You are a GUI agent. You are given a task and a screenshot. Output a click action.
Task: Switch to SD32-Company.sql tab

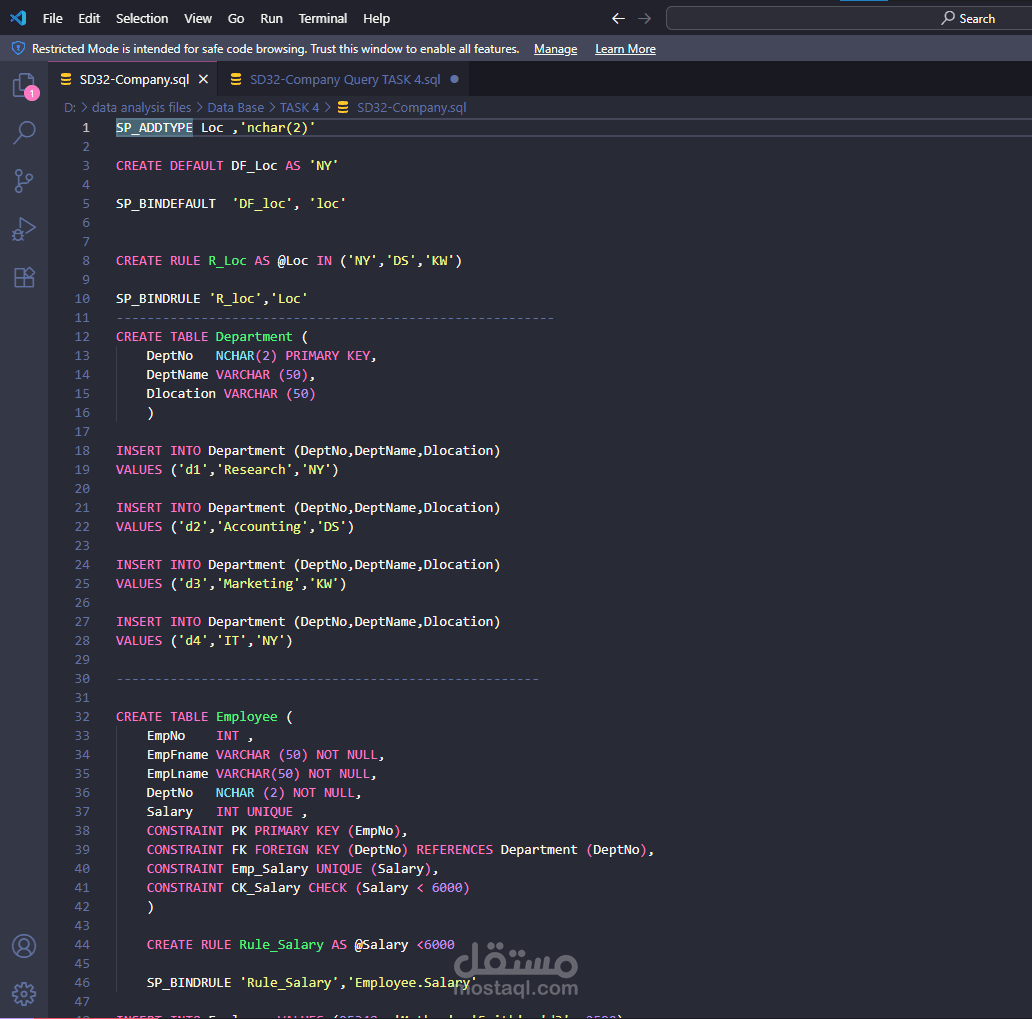[134, 79]
